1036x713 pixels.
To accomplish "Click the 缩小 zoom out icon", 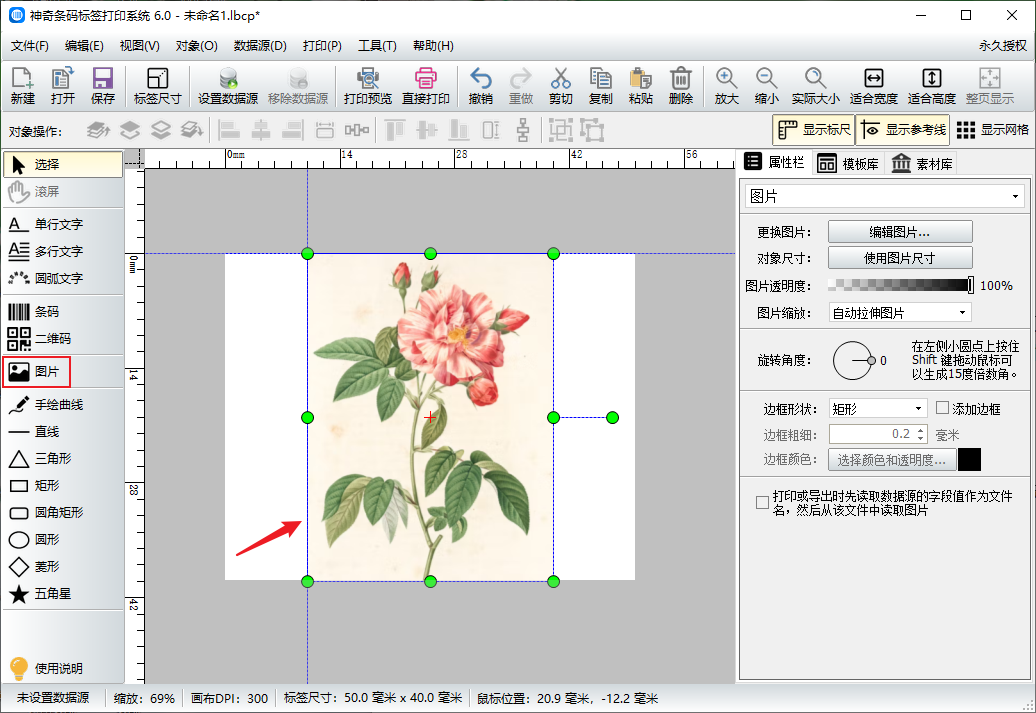I will pyautogui.click(x=766, y=86).
